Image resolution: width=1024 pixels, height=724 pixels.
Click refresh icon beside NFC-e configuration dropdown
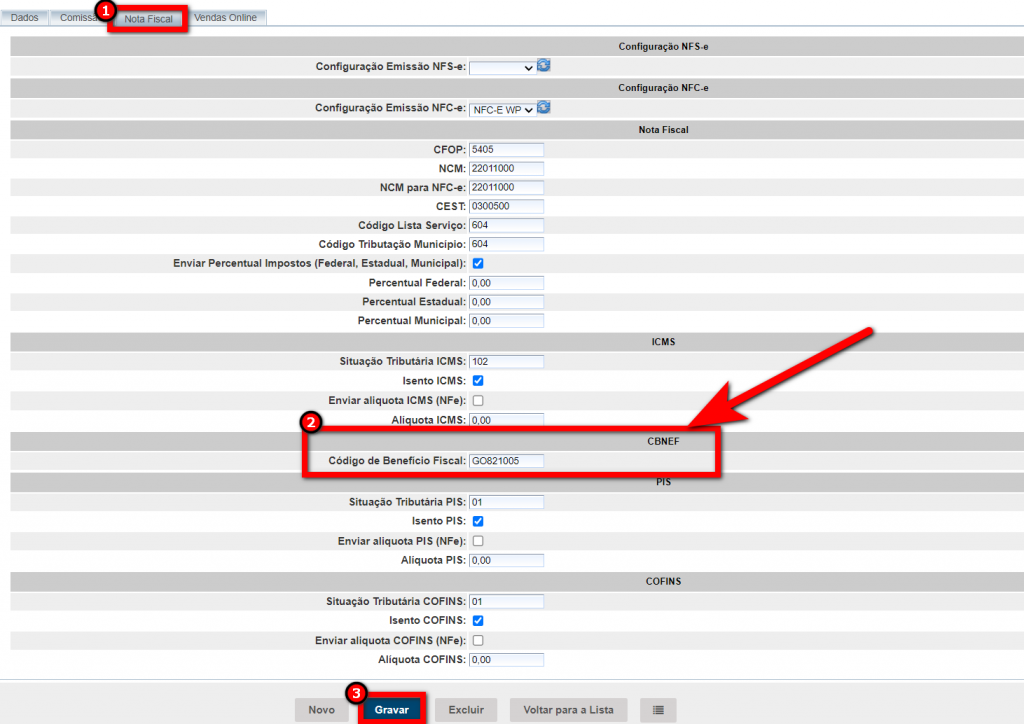tap(544, 108)
